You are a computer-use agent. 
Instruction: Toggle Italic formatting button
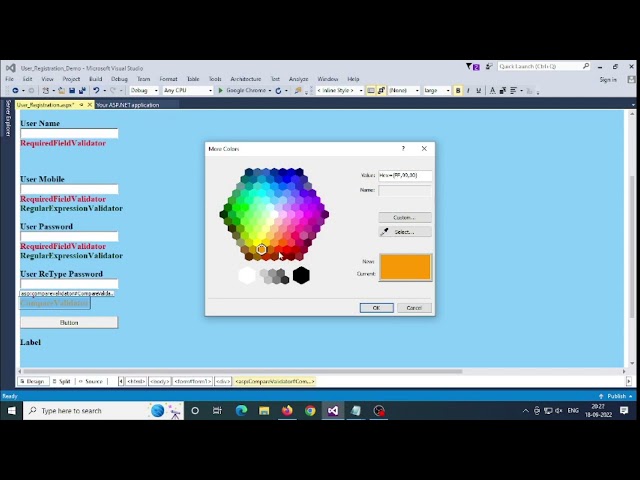coord(468,91)
